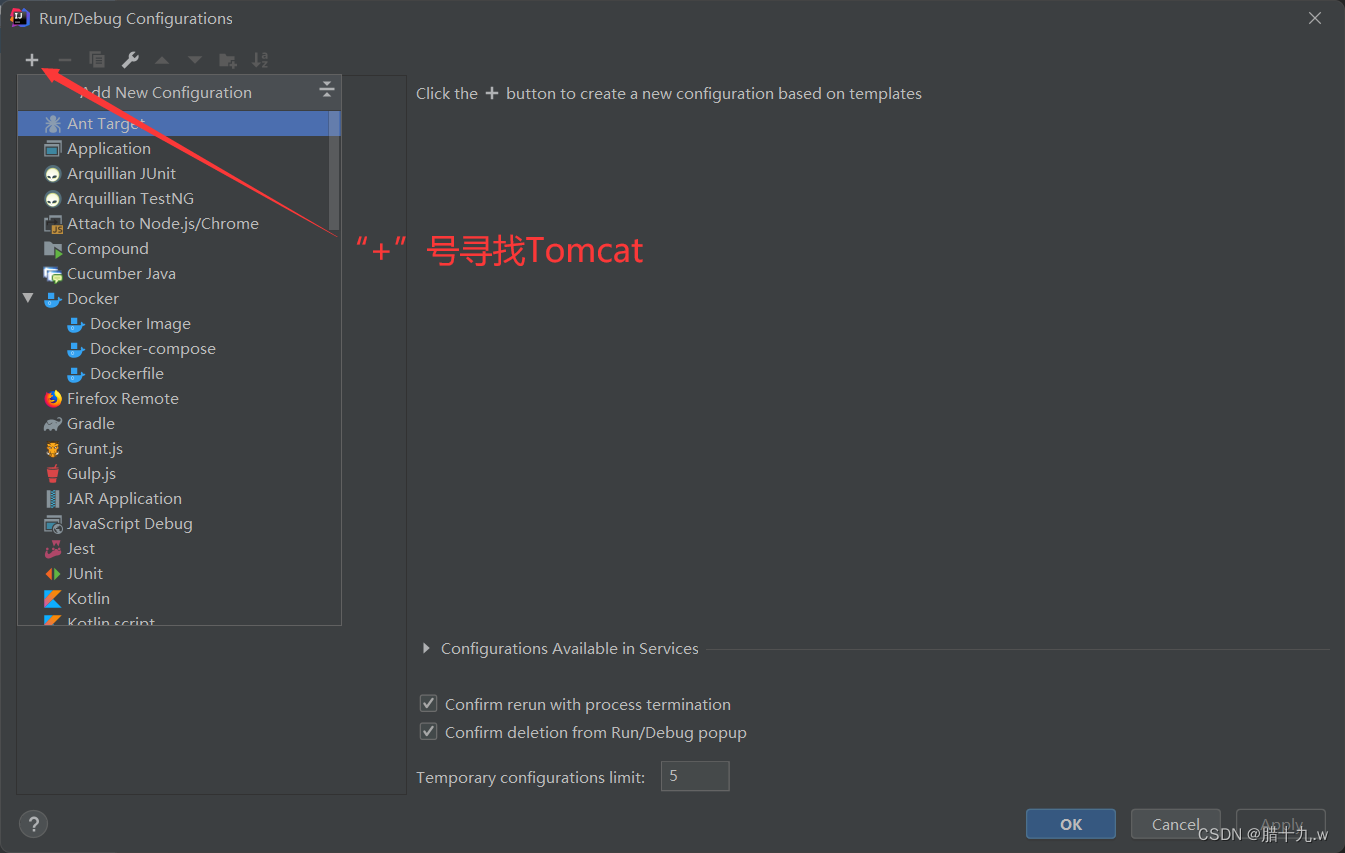Viewport: 1345px width, 853px height.
Task: Click the remove configuration minus icon
Action: pos(64,60)
